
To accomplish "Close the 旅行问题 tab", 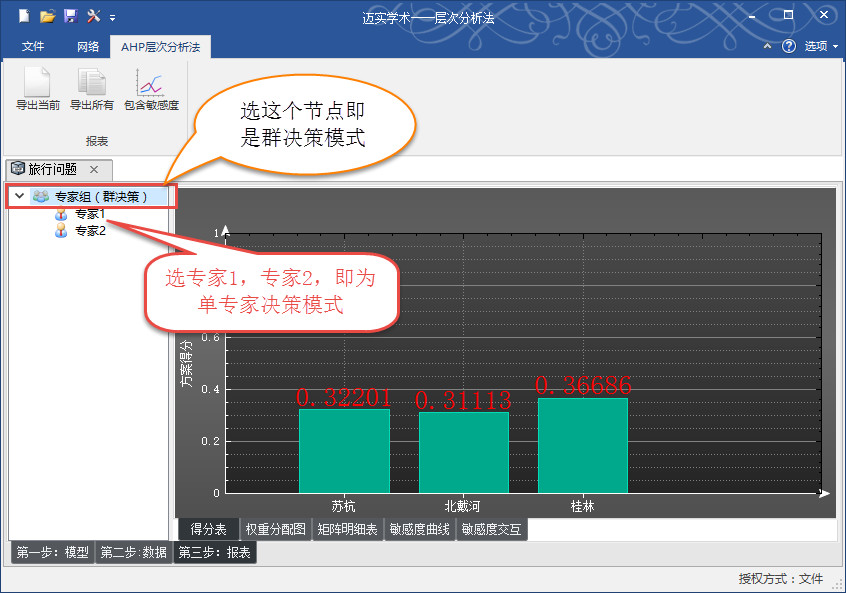I will pos(94,169).
